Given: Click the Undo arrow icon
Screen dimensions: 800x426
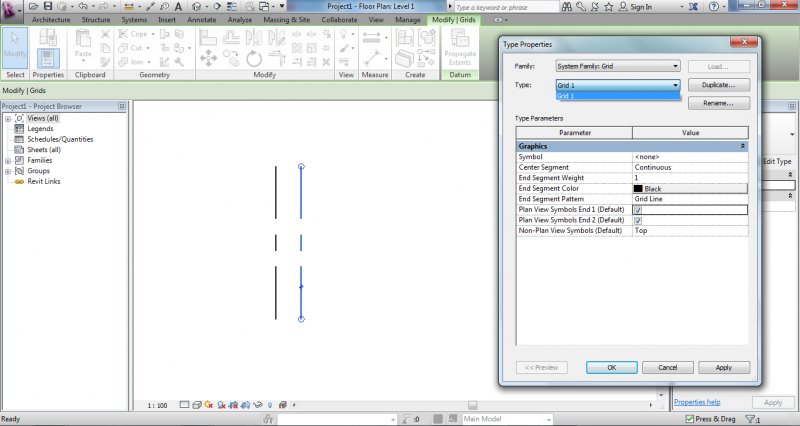Looking at the screenshot, I should pos(83,7).
